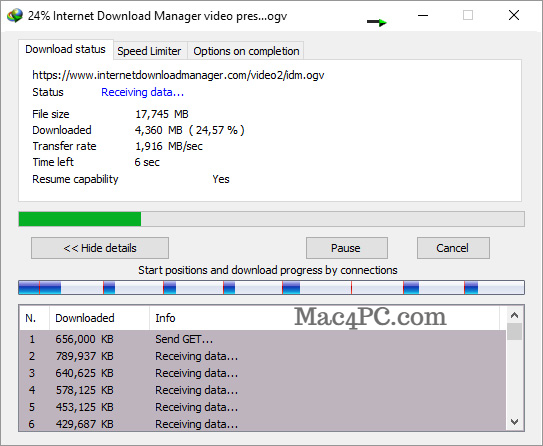Select connection row 789,937 KB
The height and width of the screenshot is (446, 543).
(263, 356)
